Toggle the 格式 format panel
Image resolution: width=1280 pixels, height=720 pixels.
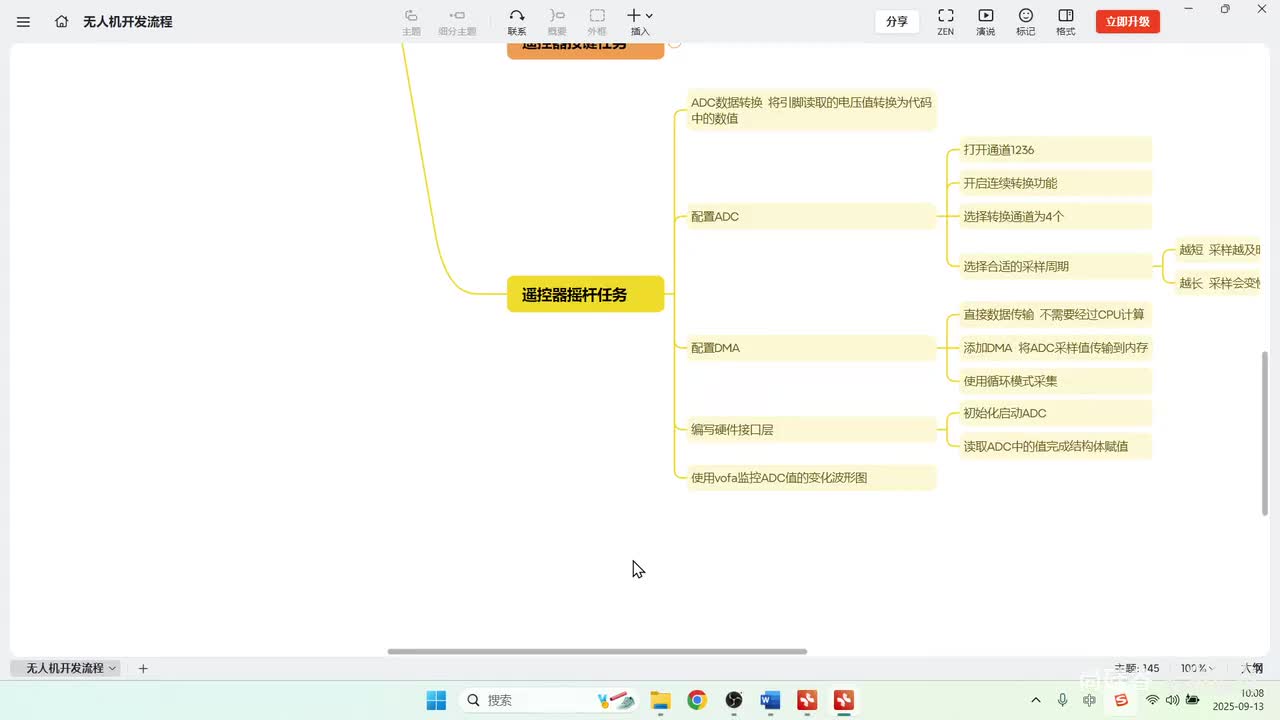click(x=1066, y=22)
